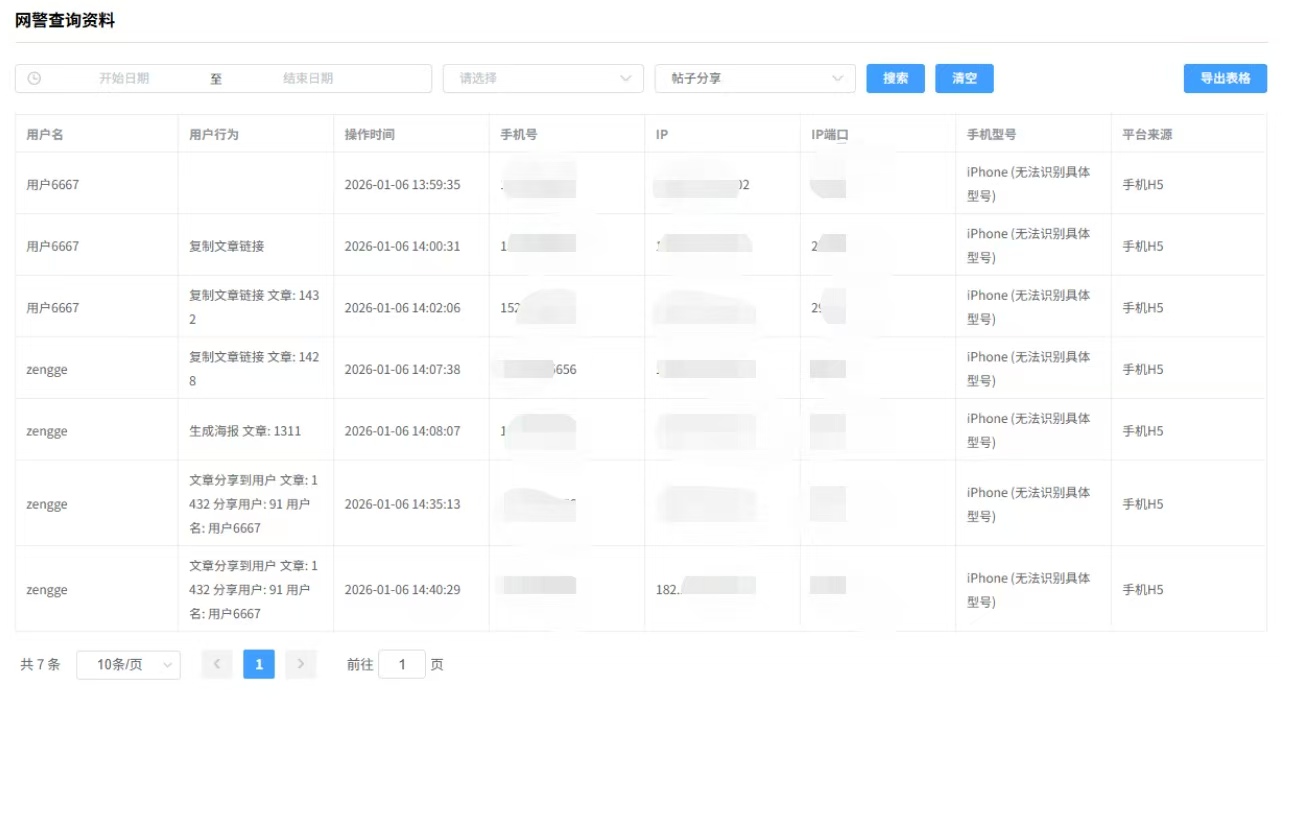Select the row with 生成海报 文章: 1311
This screenshot has height=823, width=1293.
245,431
